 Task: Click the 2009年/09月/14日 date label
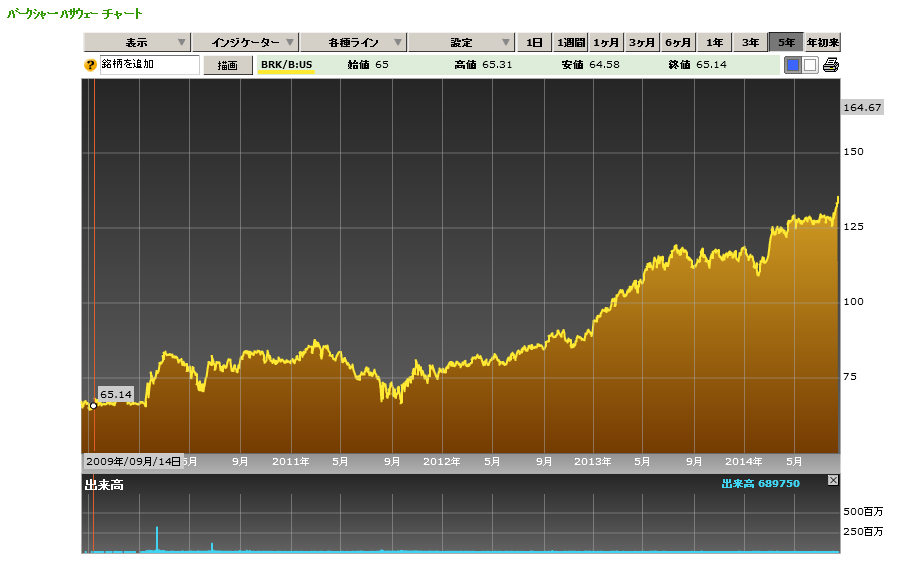pyautogui.click(x=133, y=461)
